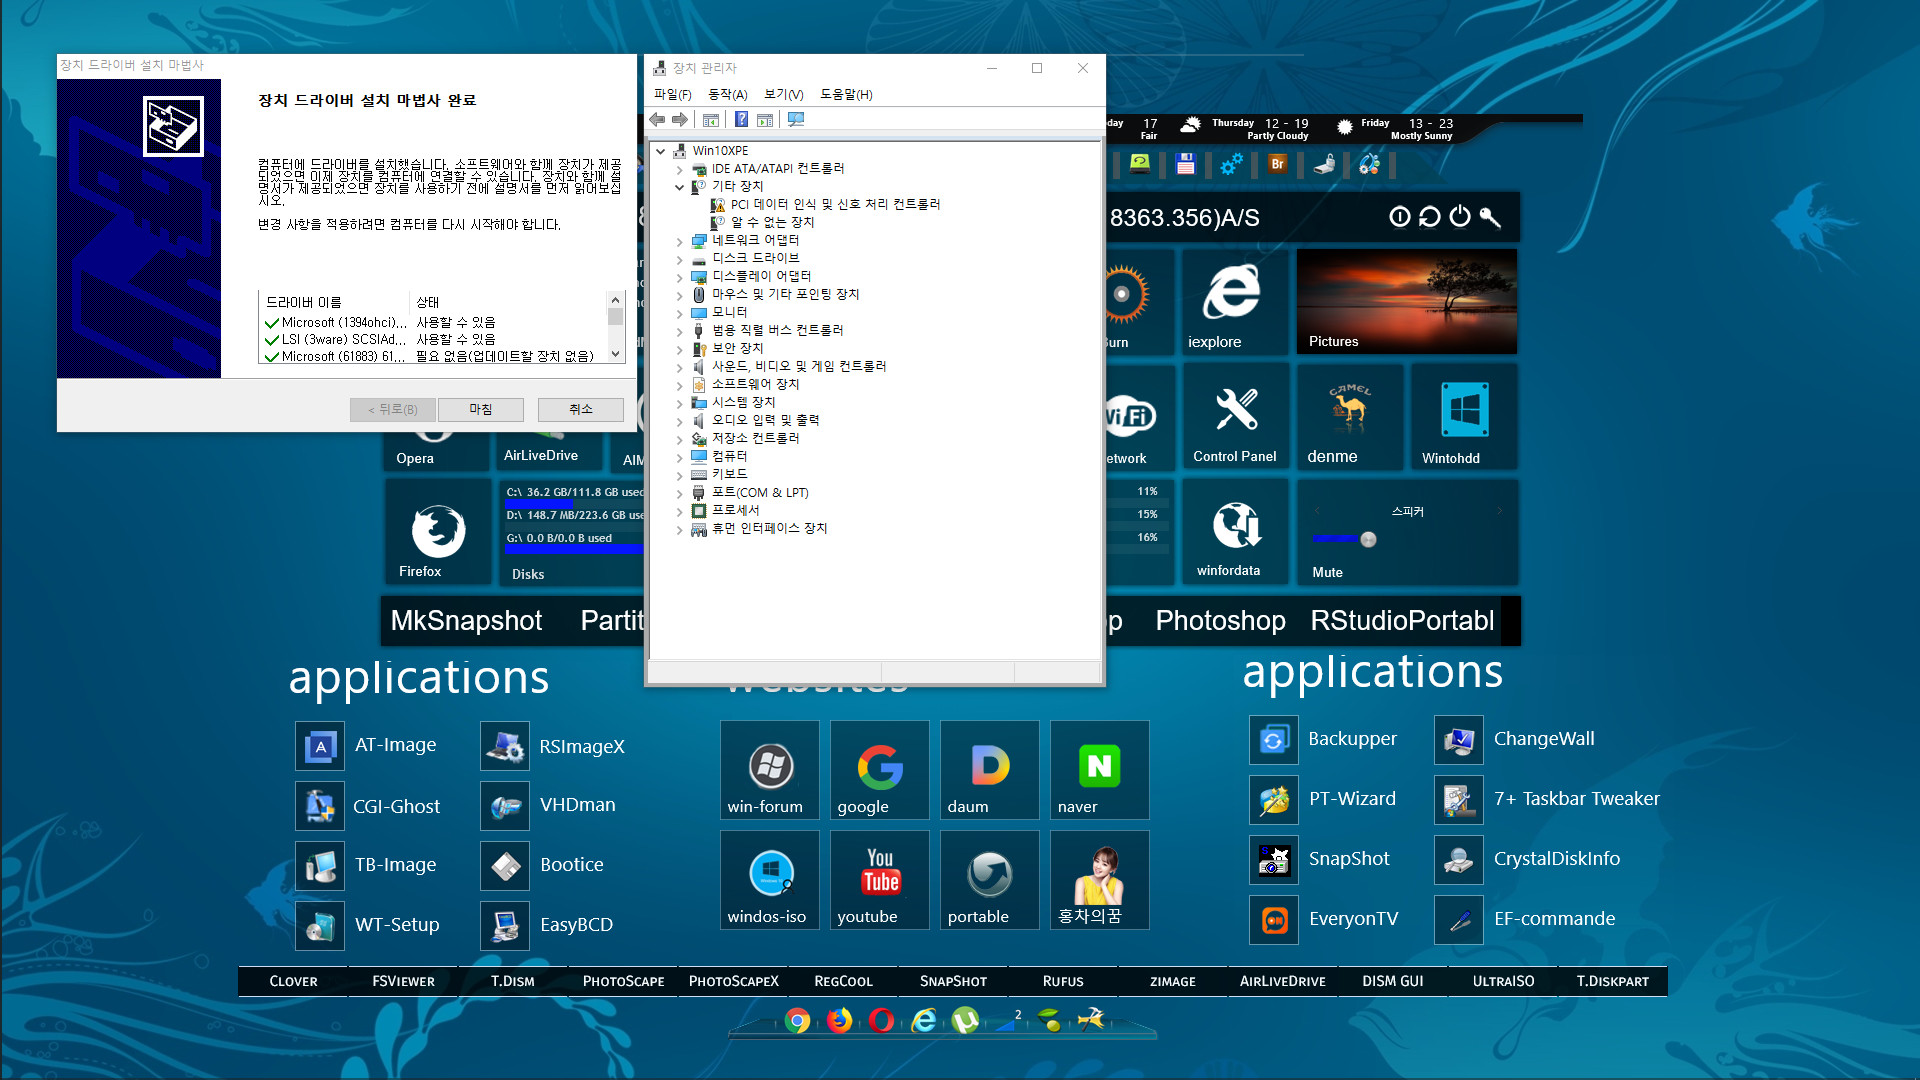Launch Chrome from the bottom dock
This screenshot has height=1080, width=1920.
[x=797, y=1020]
